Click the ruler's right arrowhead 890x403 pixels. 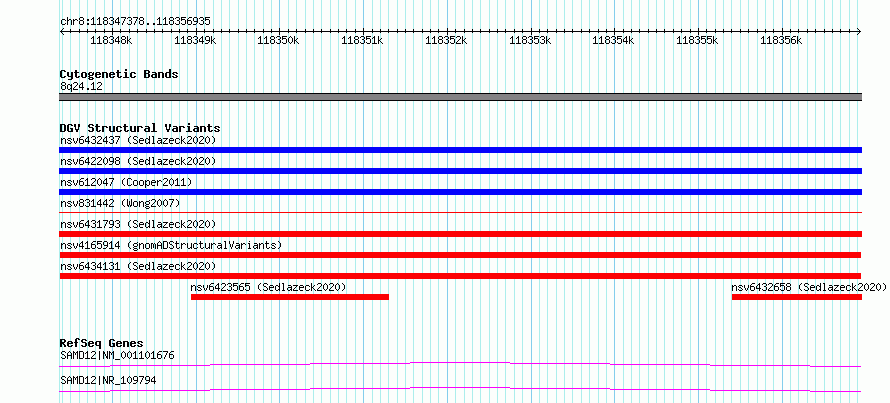(x=859, y=32)
